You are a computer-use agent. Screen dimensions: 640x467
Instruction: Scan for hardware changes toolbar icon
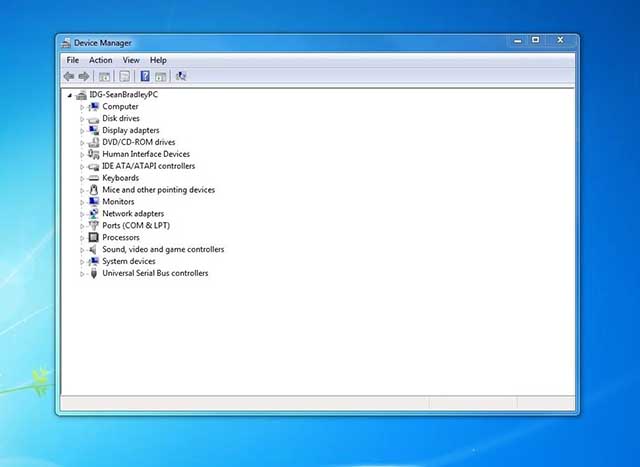tap(181, 76)
